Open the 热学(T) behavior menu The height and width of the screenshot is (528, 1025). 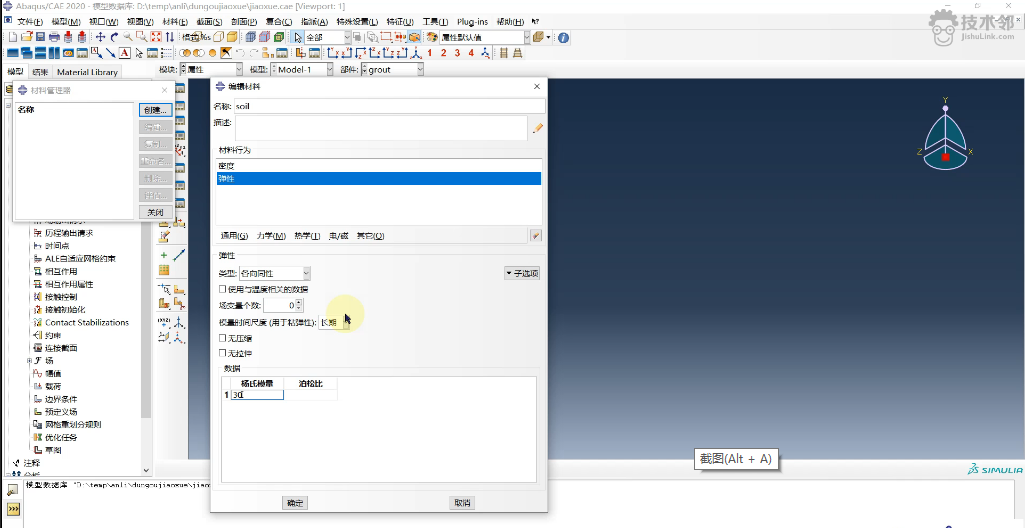(x=307, y=236)
